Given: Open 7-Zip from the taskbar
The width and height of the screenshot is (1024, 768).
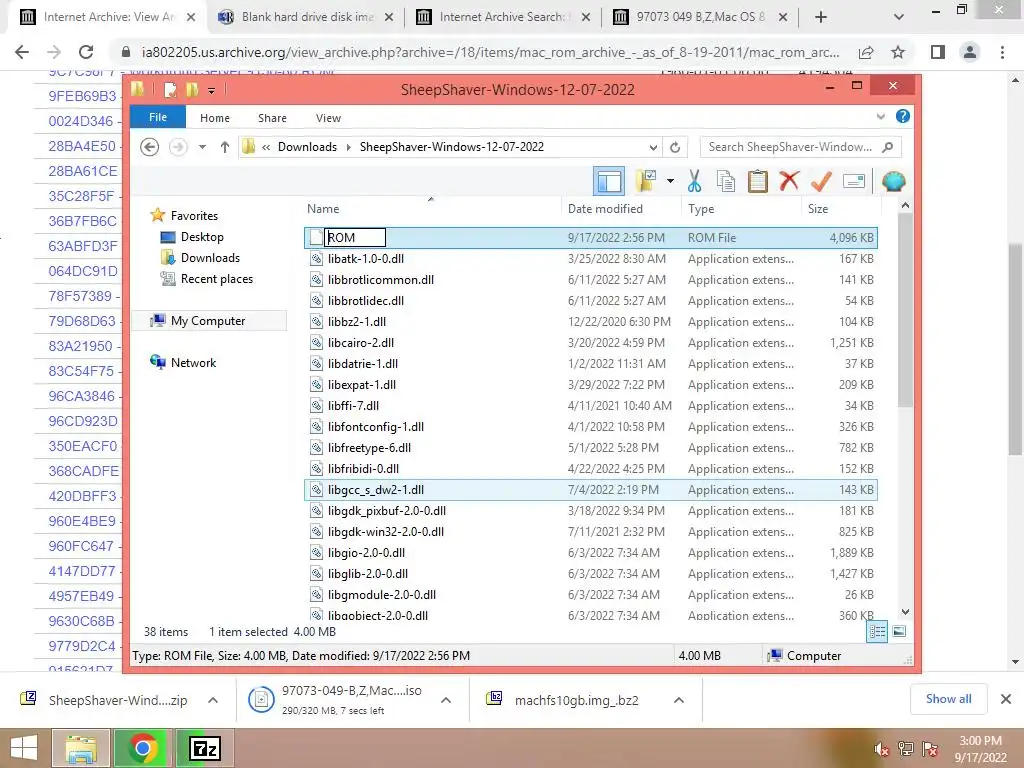Looking at the screenshot, I should tap(204, 748).
